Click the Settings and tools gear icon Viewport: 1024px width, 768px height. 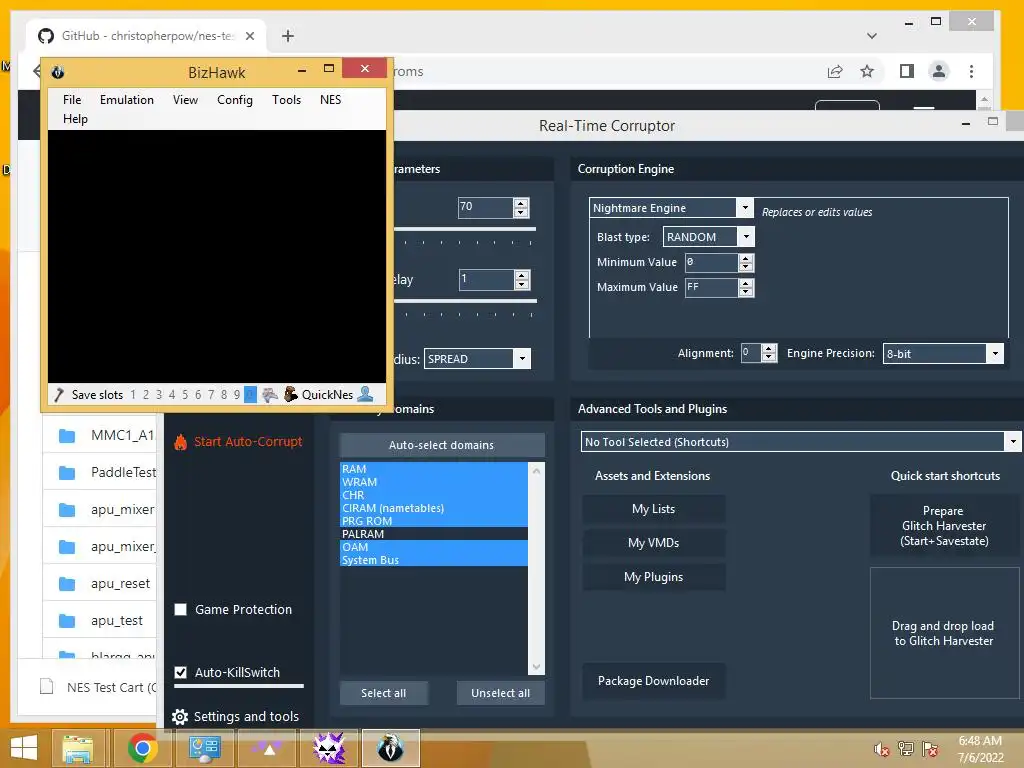[x=180, y=716]
